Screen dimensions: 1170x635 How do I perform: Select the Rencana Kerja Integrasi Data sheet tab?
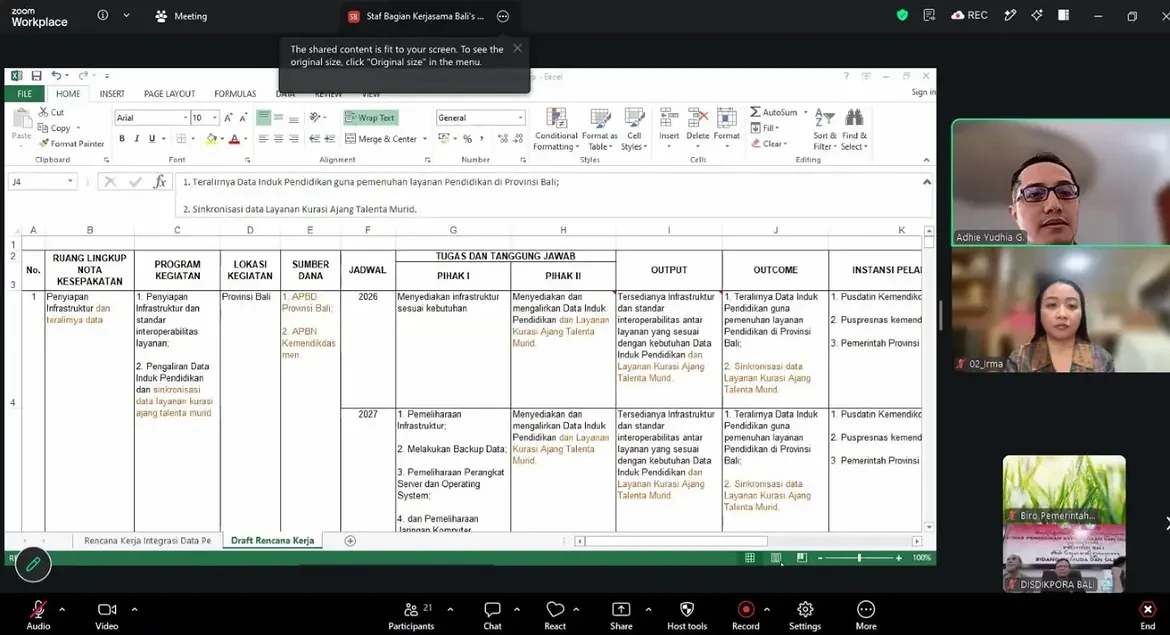pos(147,540)
